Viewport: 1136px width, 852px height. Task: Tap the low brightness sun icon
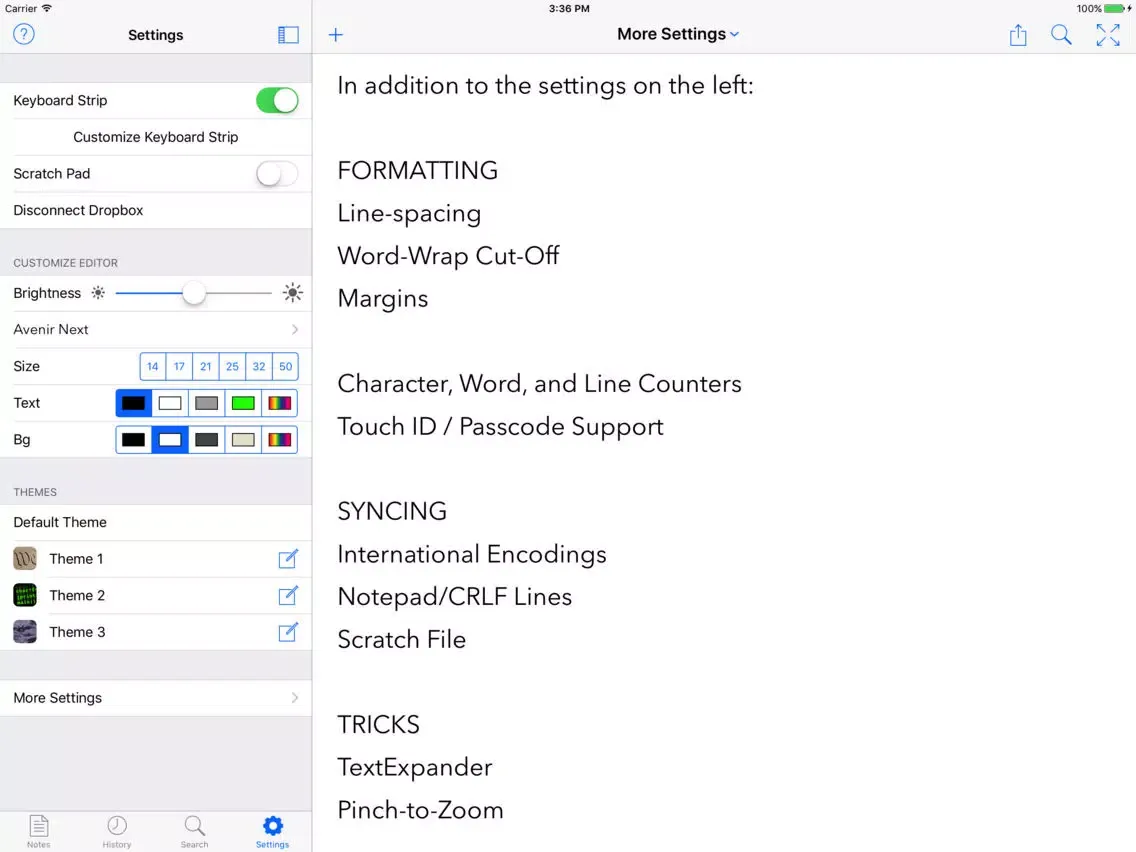[x=99, y=293]
